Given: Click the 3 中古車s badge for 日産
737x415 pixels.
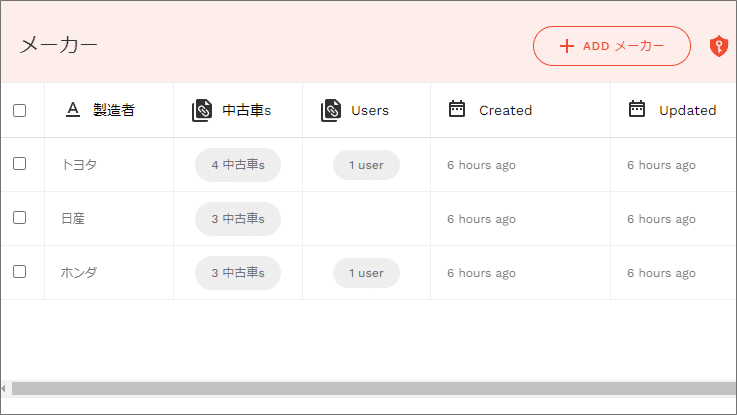Looking at the screenshot, I should click(238, 219).
